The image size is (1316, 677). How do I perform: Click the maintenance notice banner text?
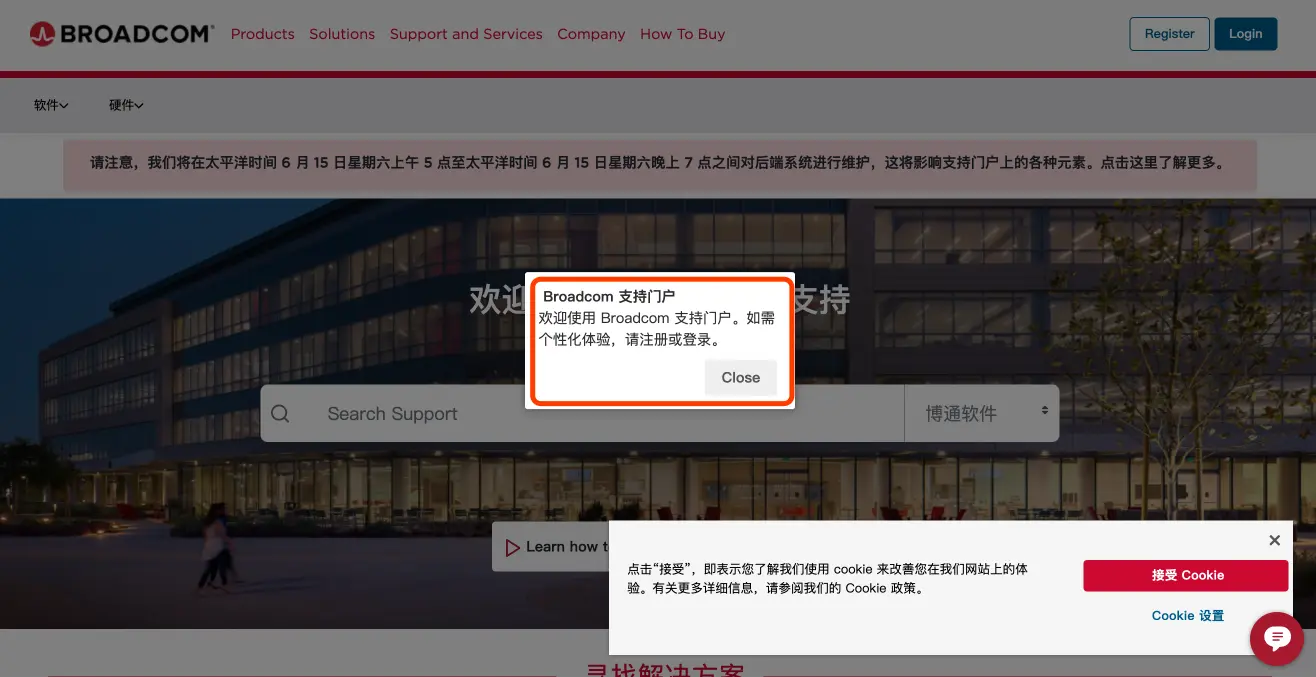(658, 162)
